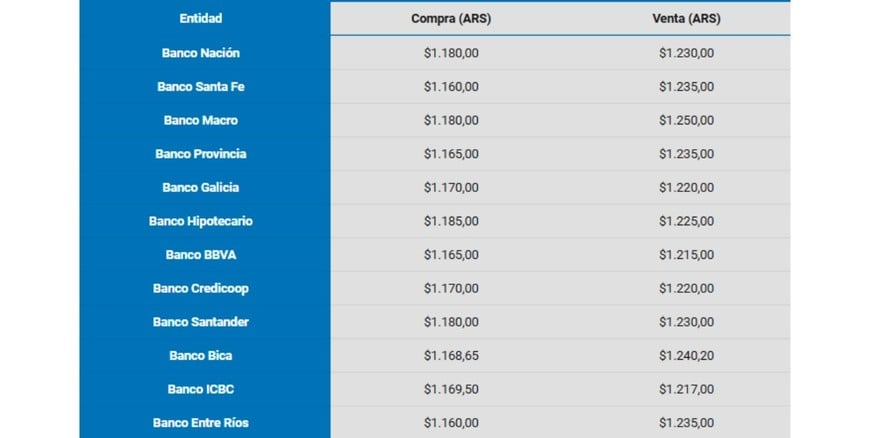Select Banco Macro's venta value $1.250,00

coord(686,120)
